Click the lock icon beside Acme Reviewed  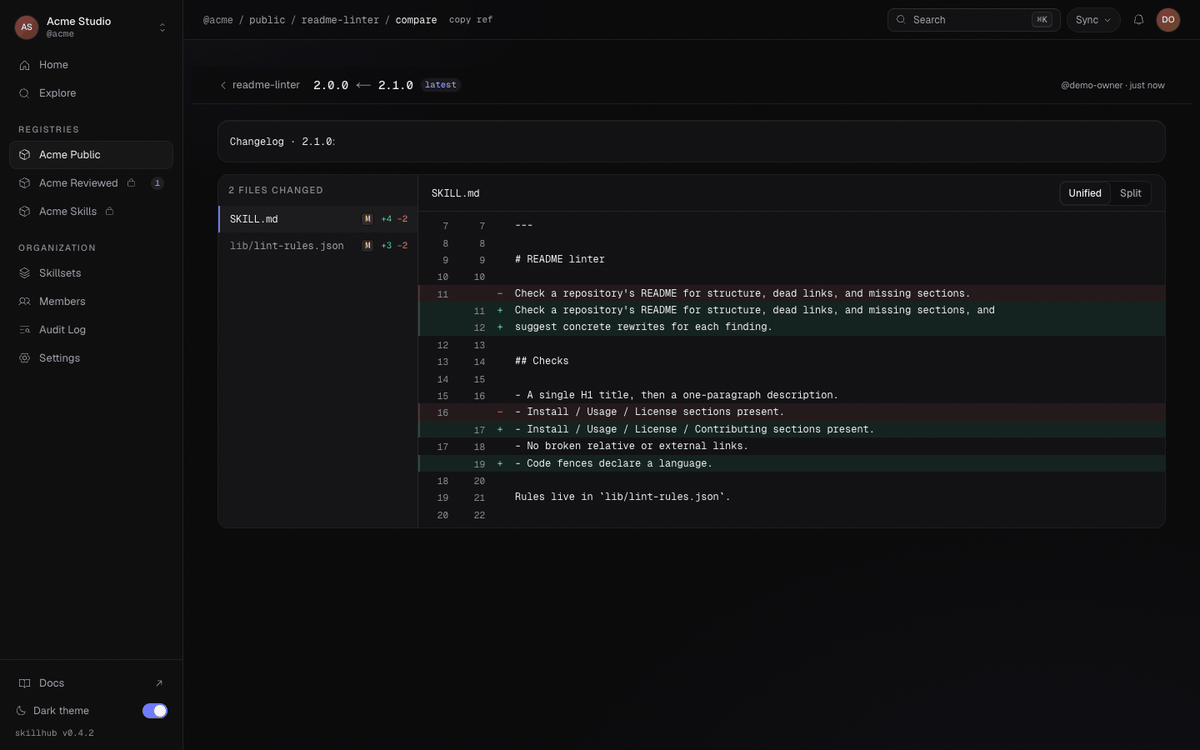[x=131, y=183]
